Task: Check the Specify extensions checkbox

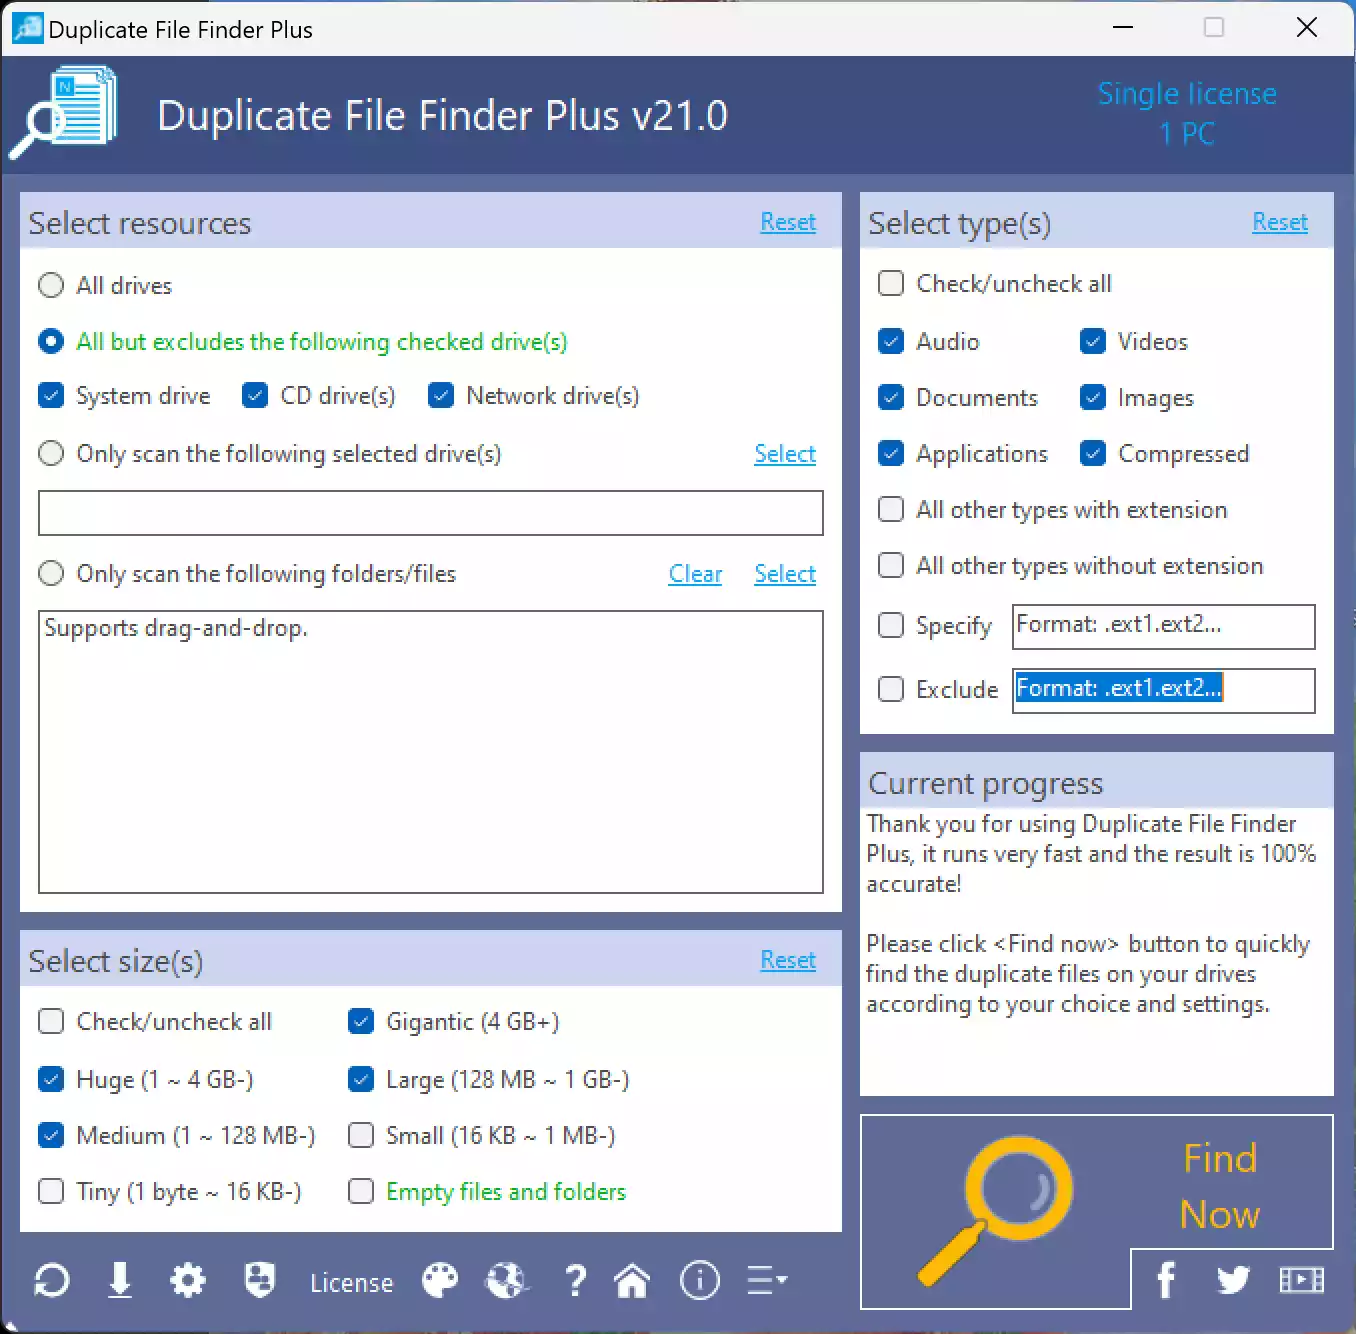Action: tap(891, 626)
